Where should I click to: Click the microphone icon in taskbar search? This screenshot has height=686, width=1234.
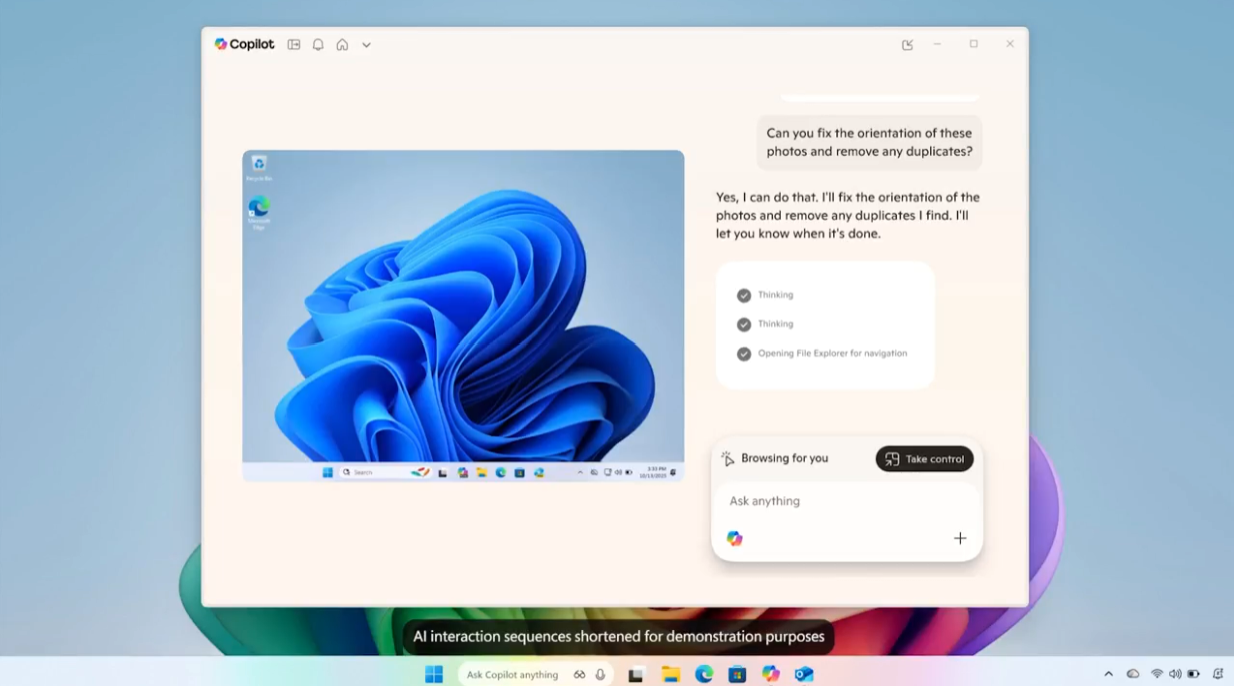point(600,675)
